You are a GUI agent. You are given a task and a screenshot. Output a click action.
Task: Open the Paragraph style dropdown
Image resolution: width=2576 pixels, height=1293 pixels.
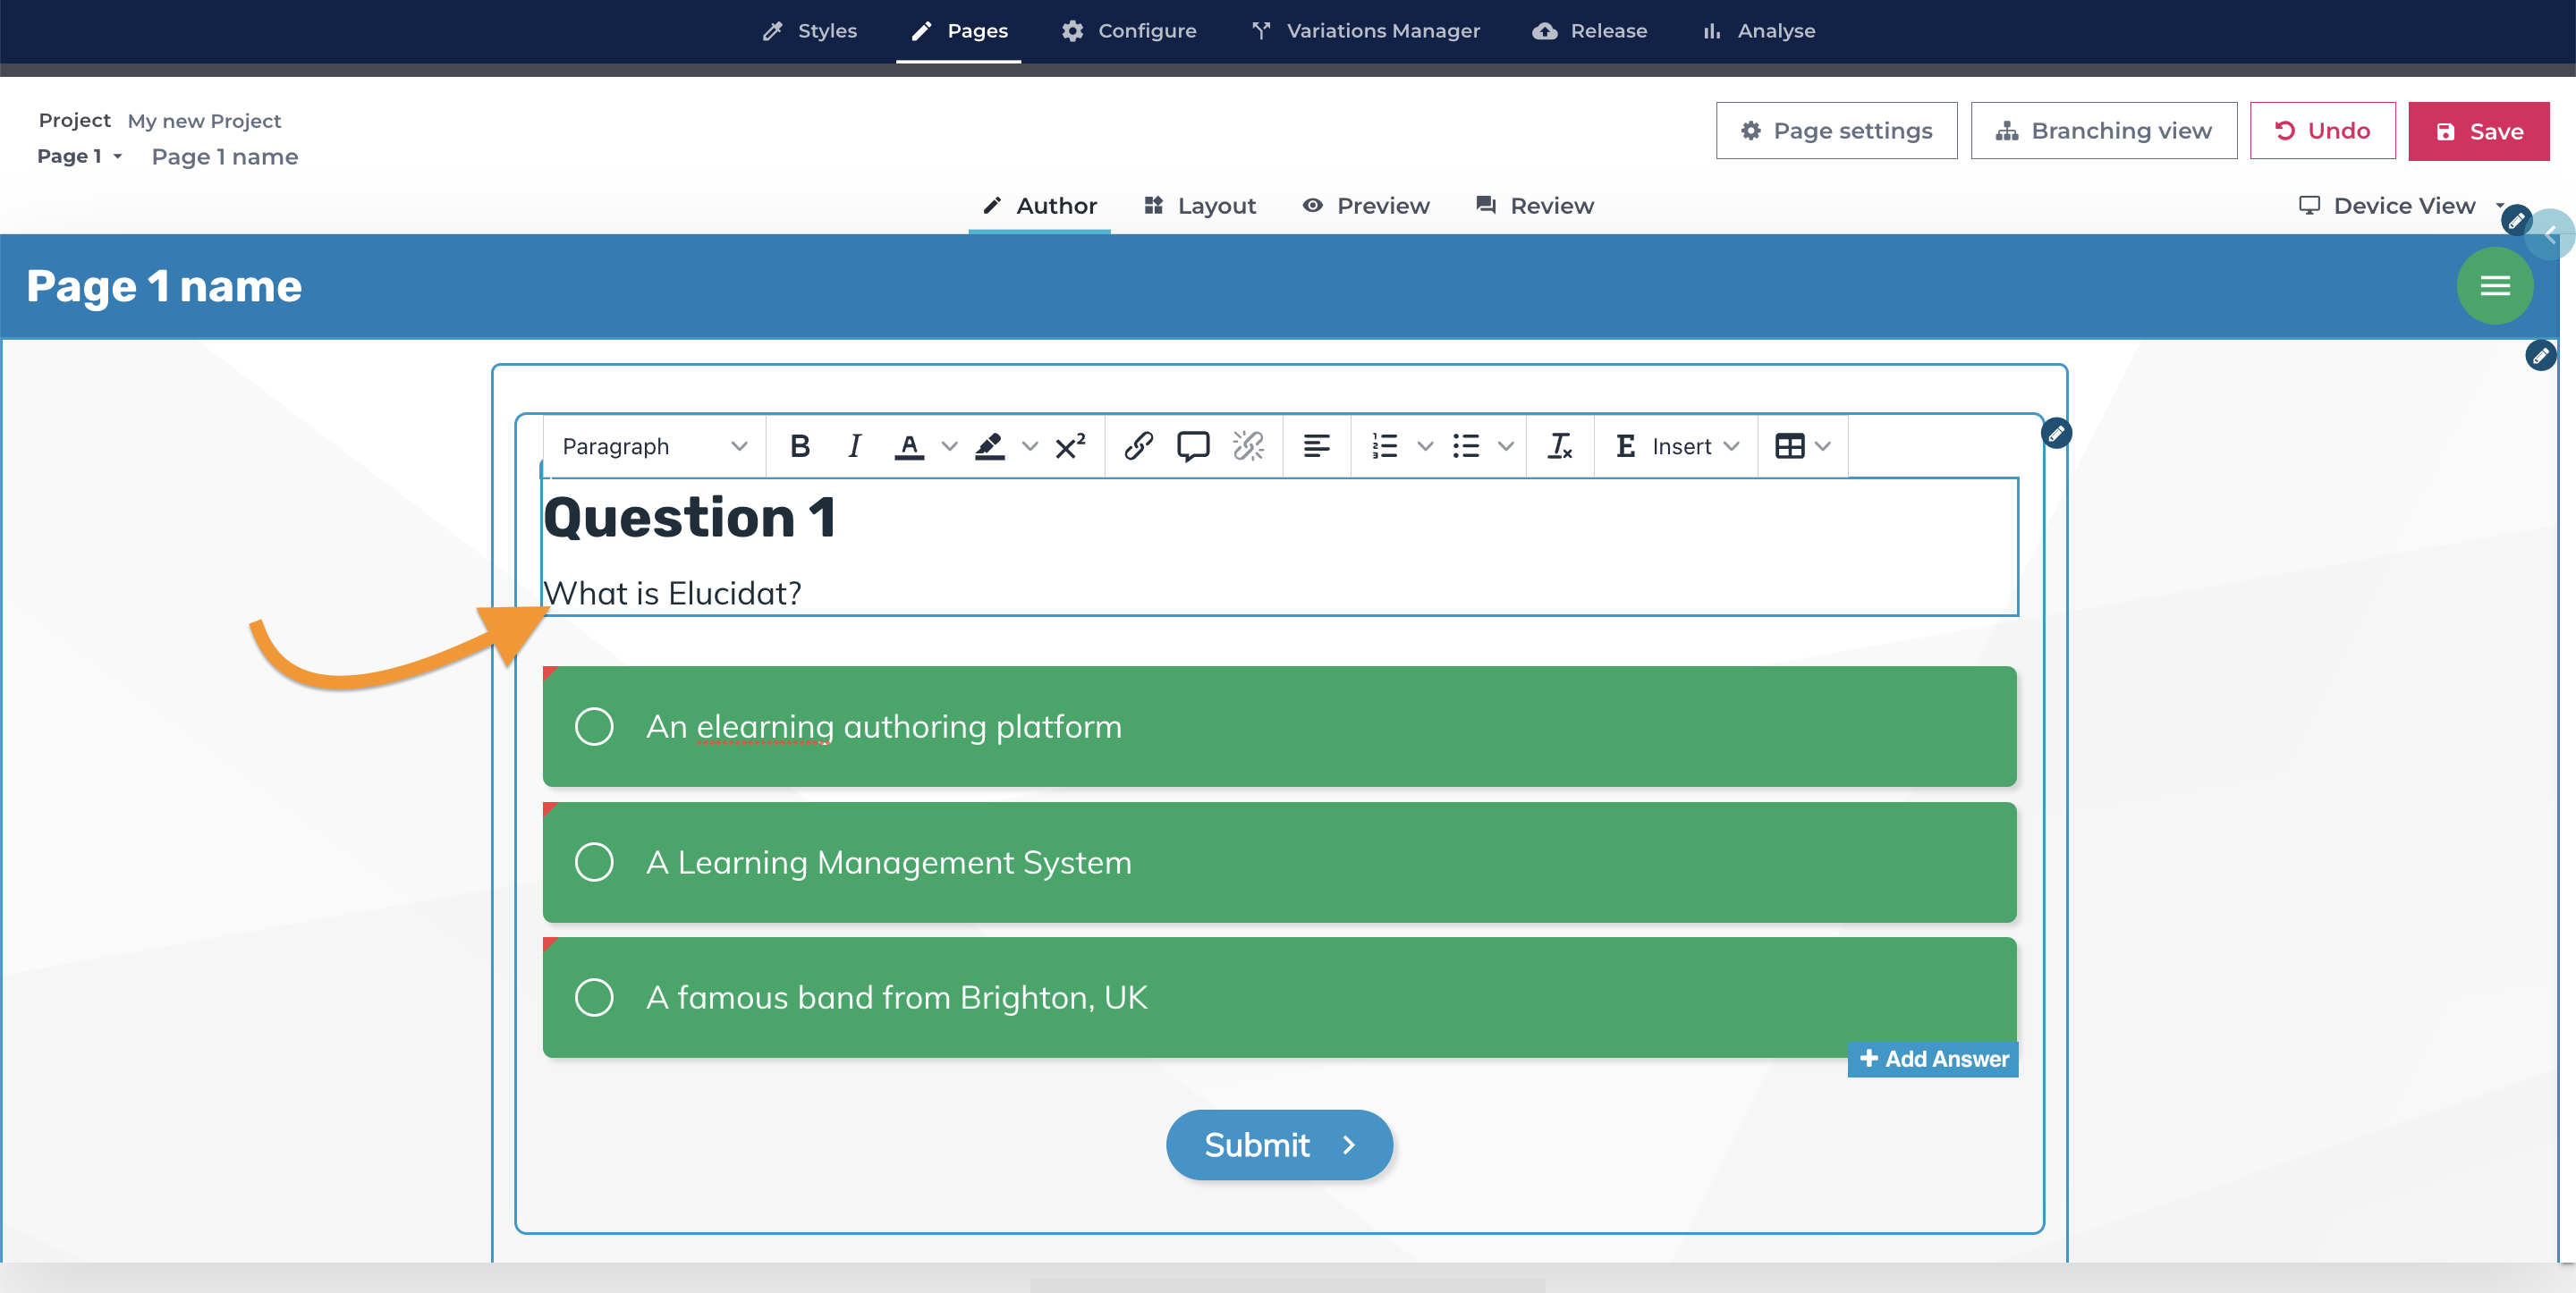(x=654, y=446)
